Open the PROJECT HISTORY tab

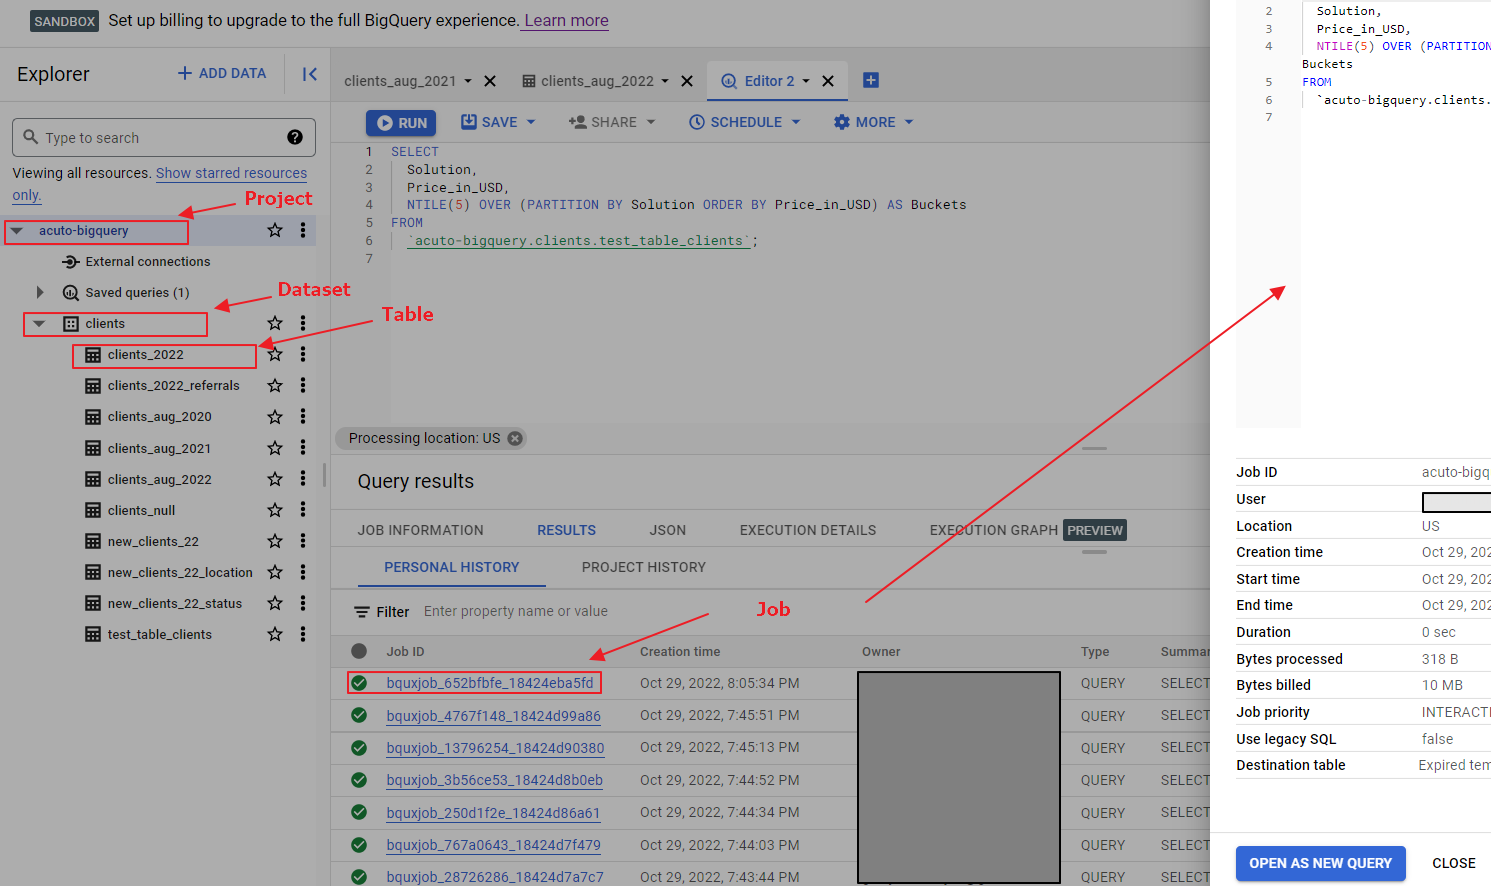[644, 567]
